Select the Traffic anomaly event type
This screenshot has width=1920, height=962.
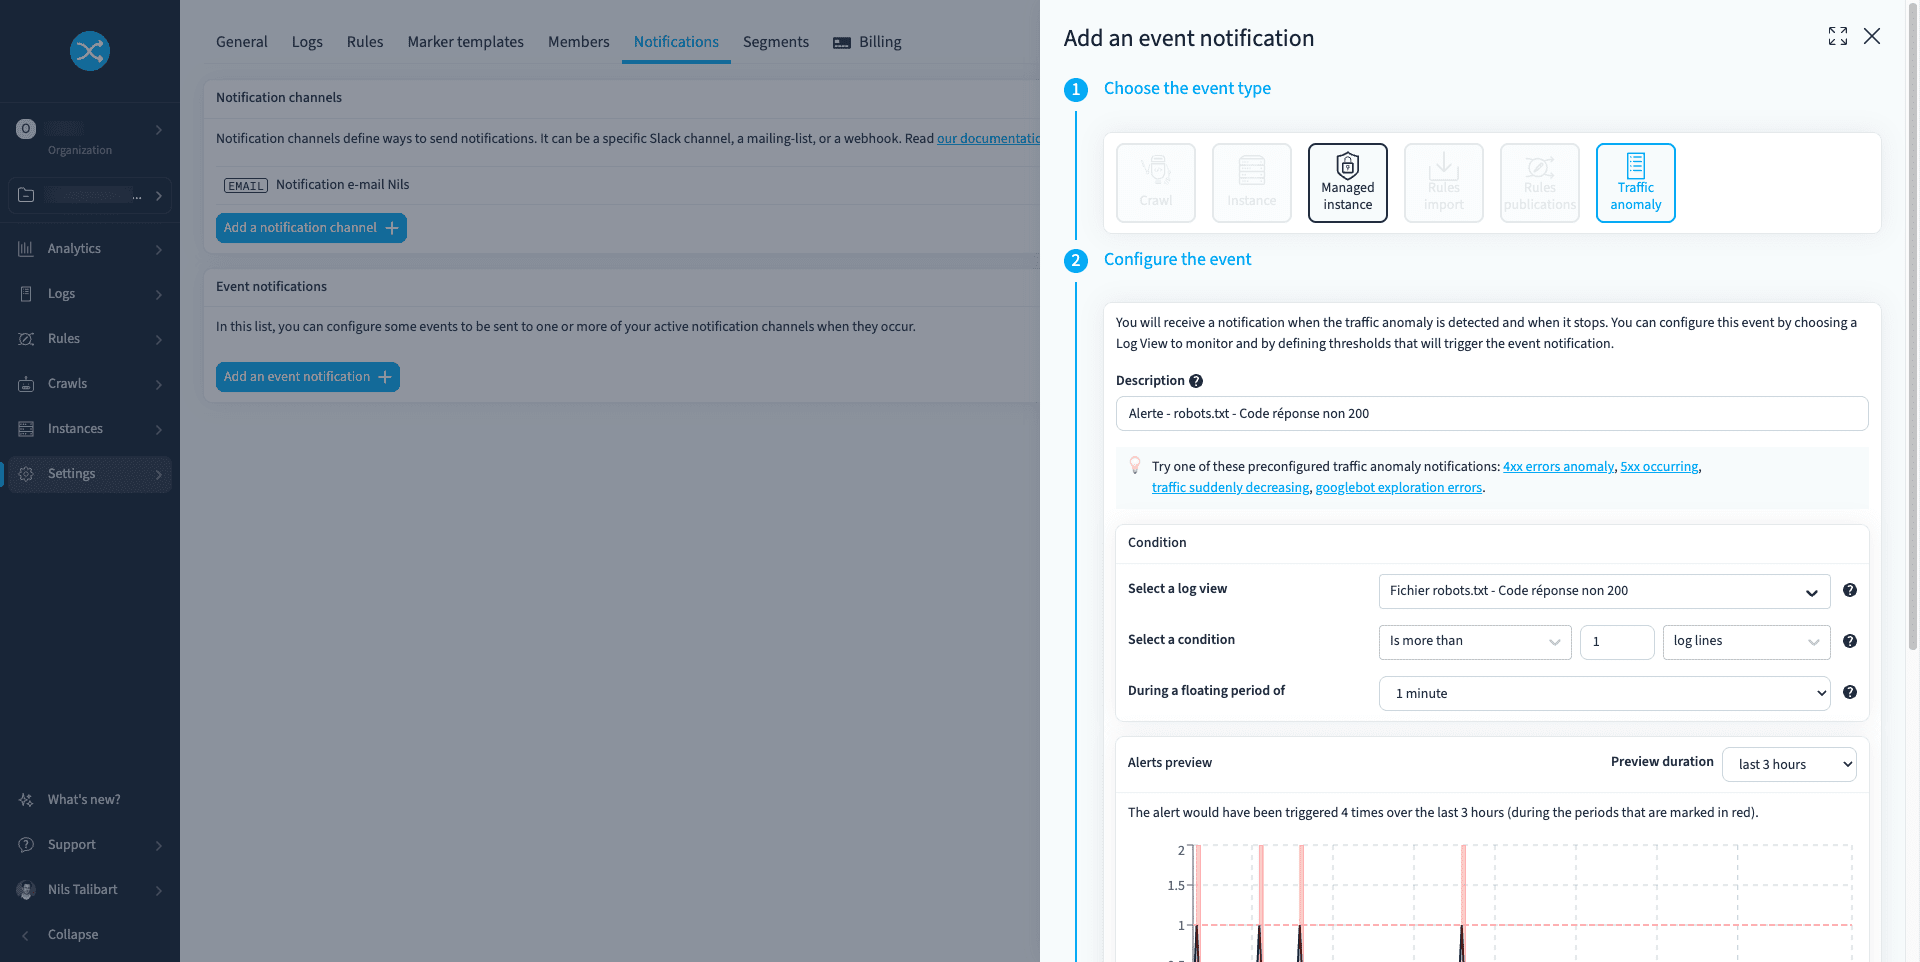pos(1636,183)
